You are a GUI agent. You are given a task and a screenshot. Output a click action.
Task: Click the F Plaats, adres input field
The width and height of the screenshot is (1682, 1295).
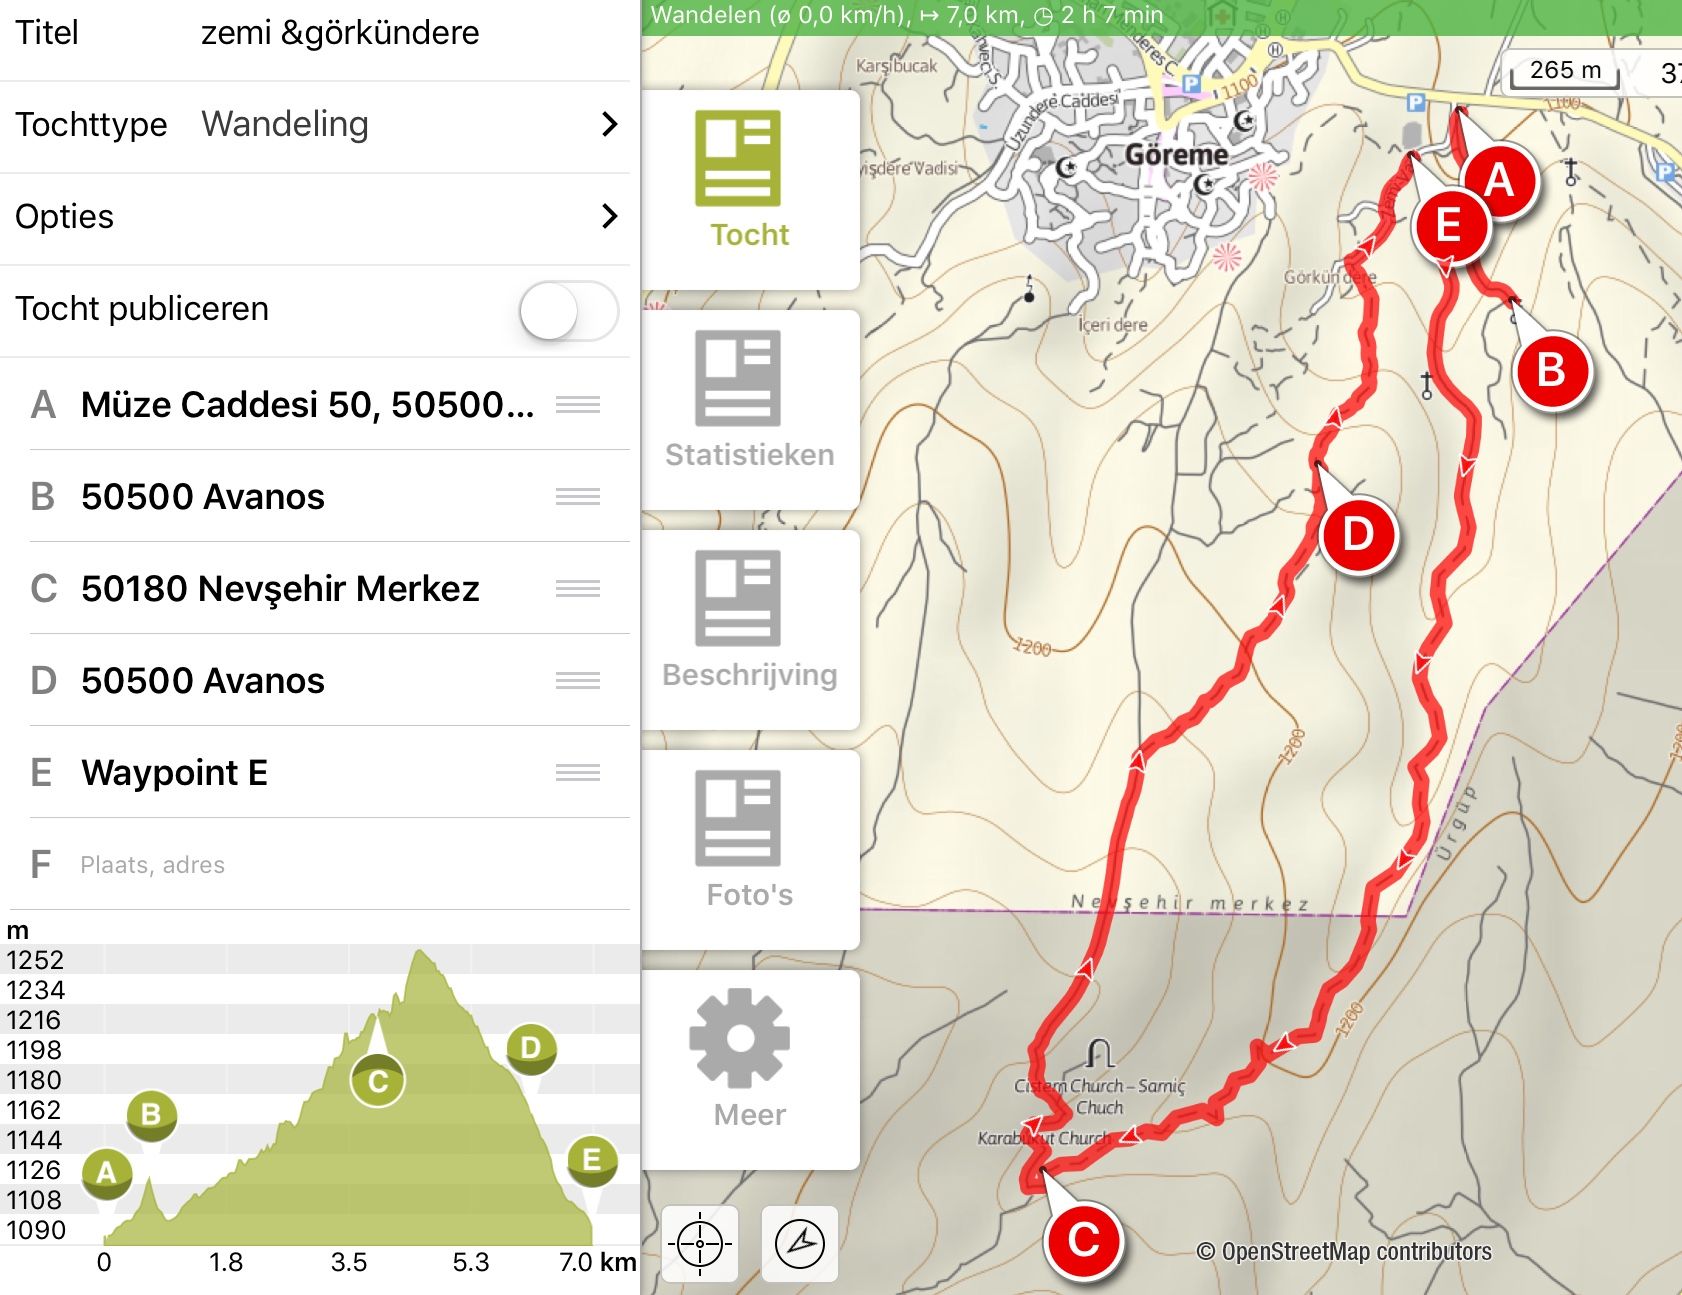pos(315,864)
